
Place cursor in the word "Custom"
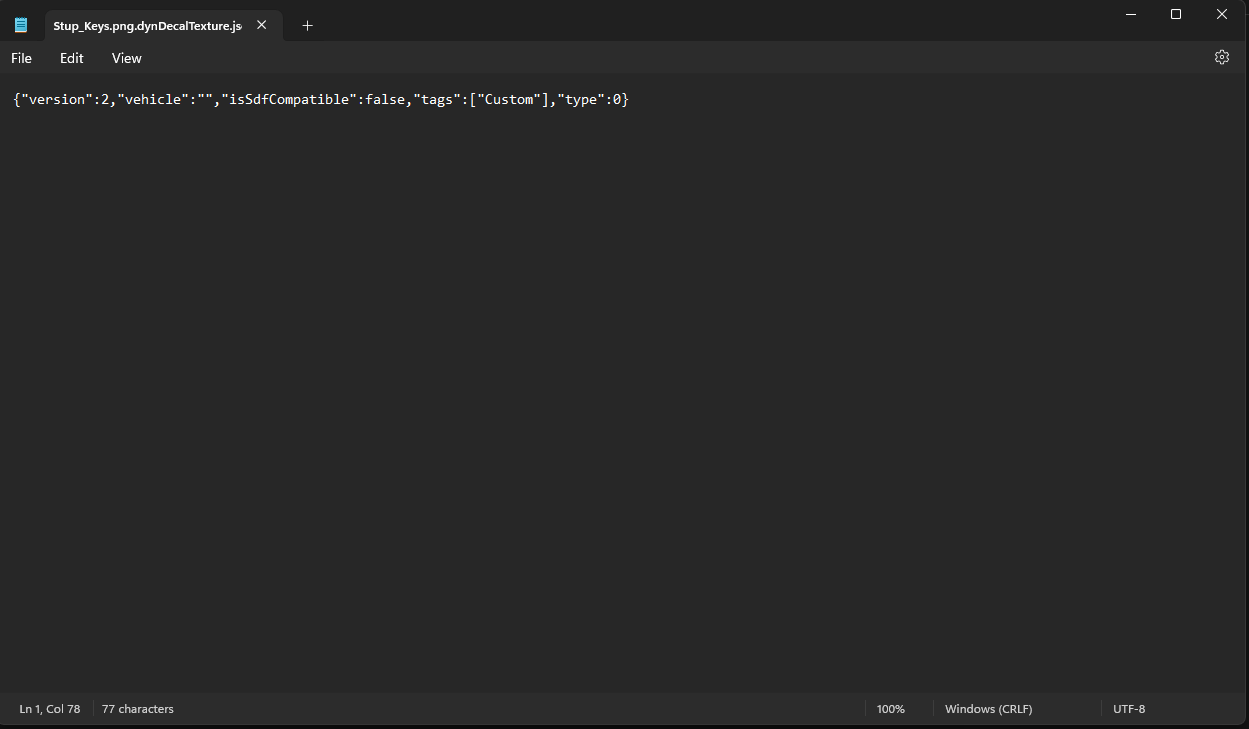point(509,100)
